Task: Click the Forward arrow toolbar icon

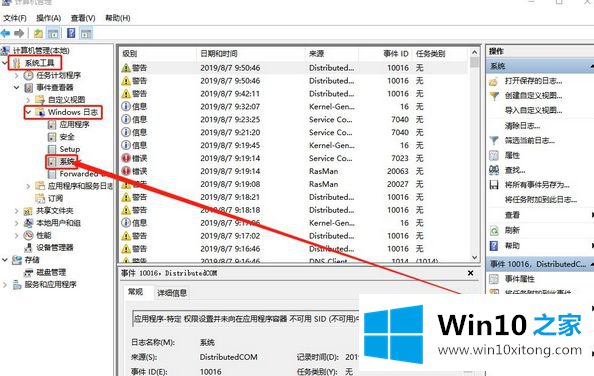Action: coord(19,33)
